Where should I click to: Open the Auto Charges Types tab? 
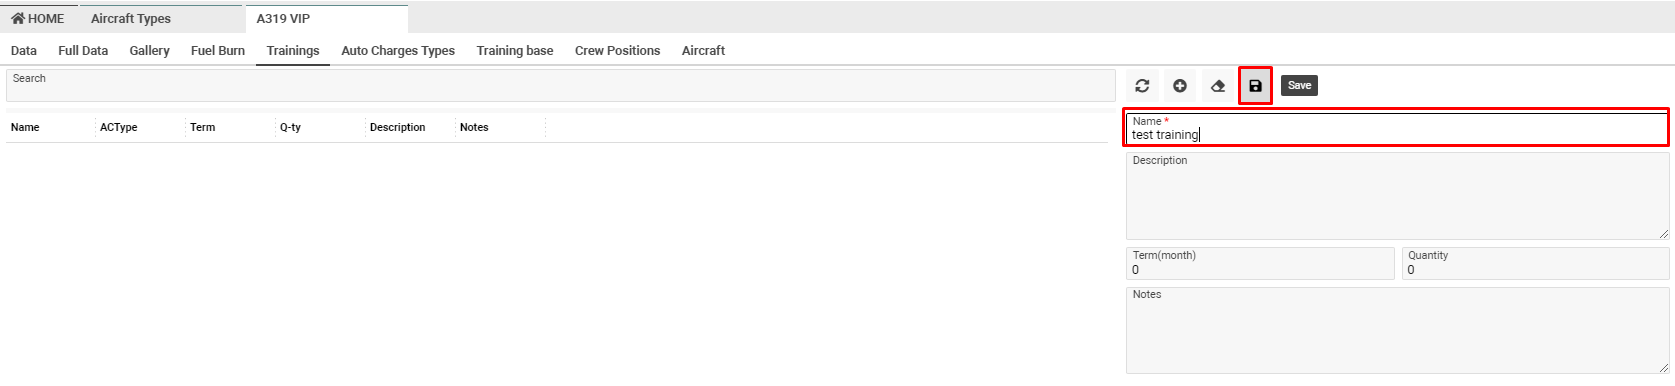[398, 50]
